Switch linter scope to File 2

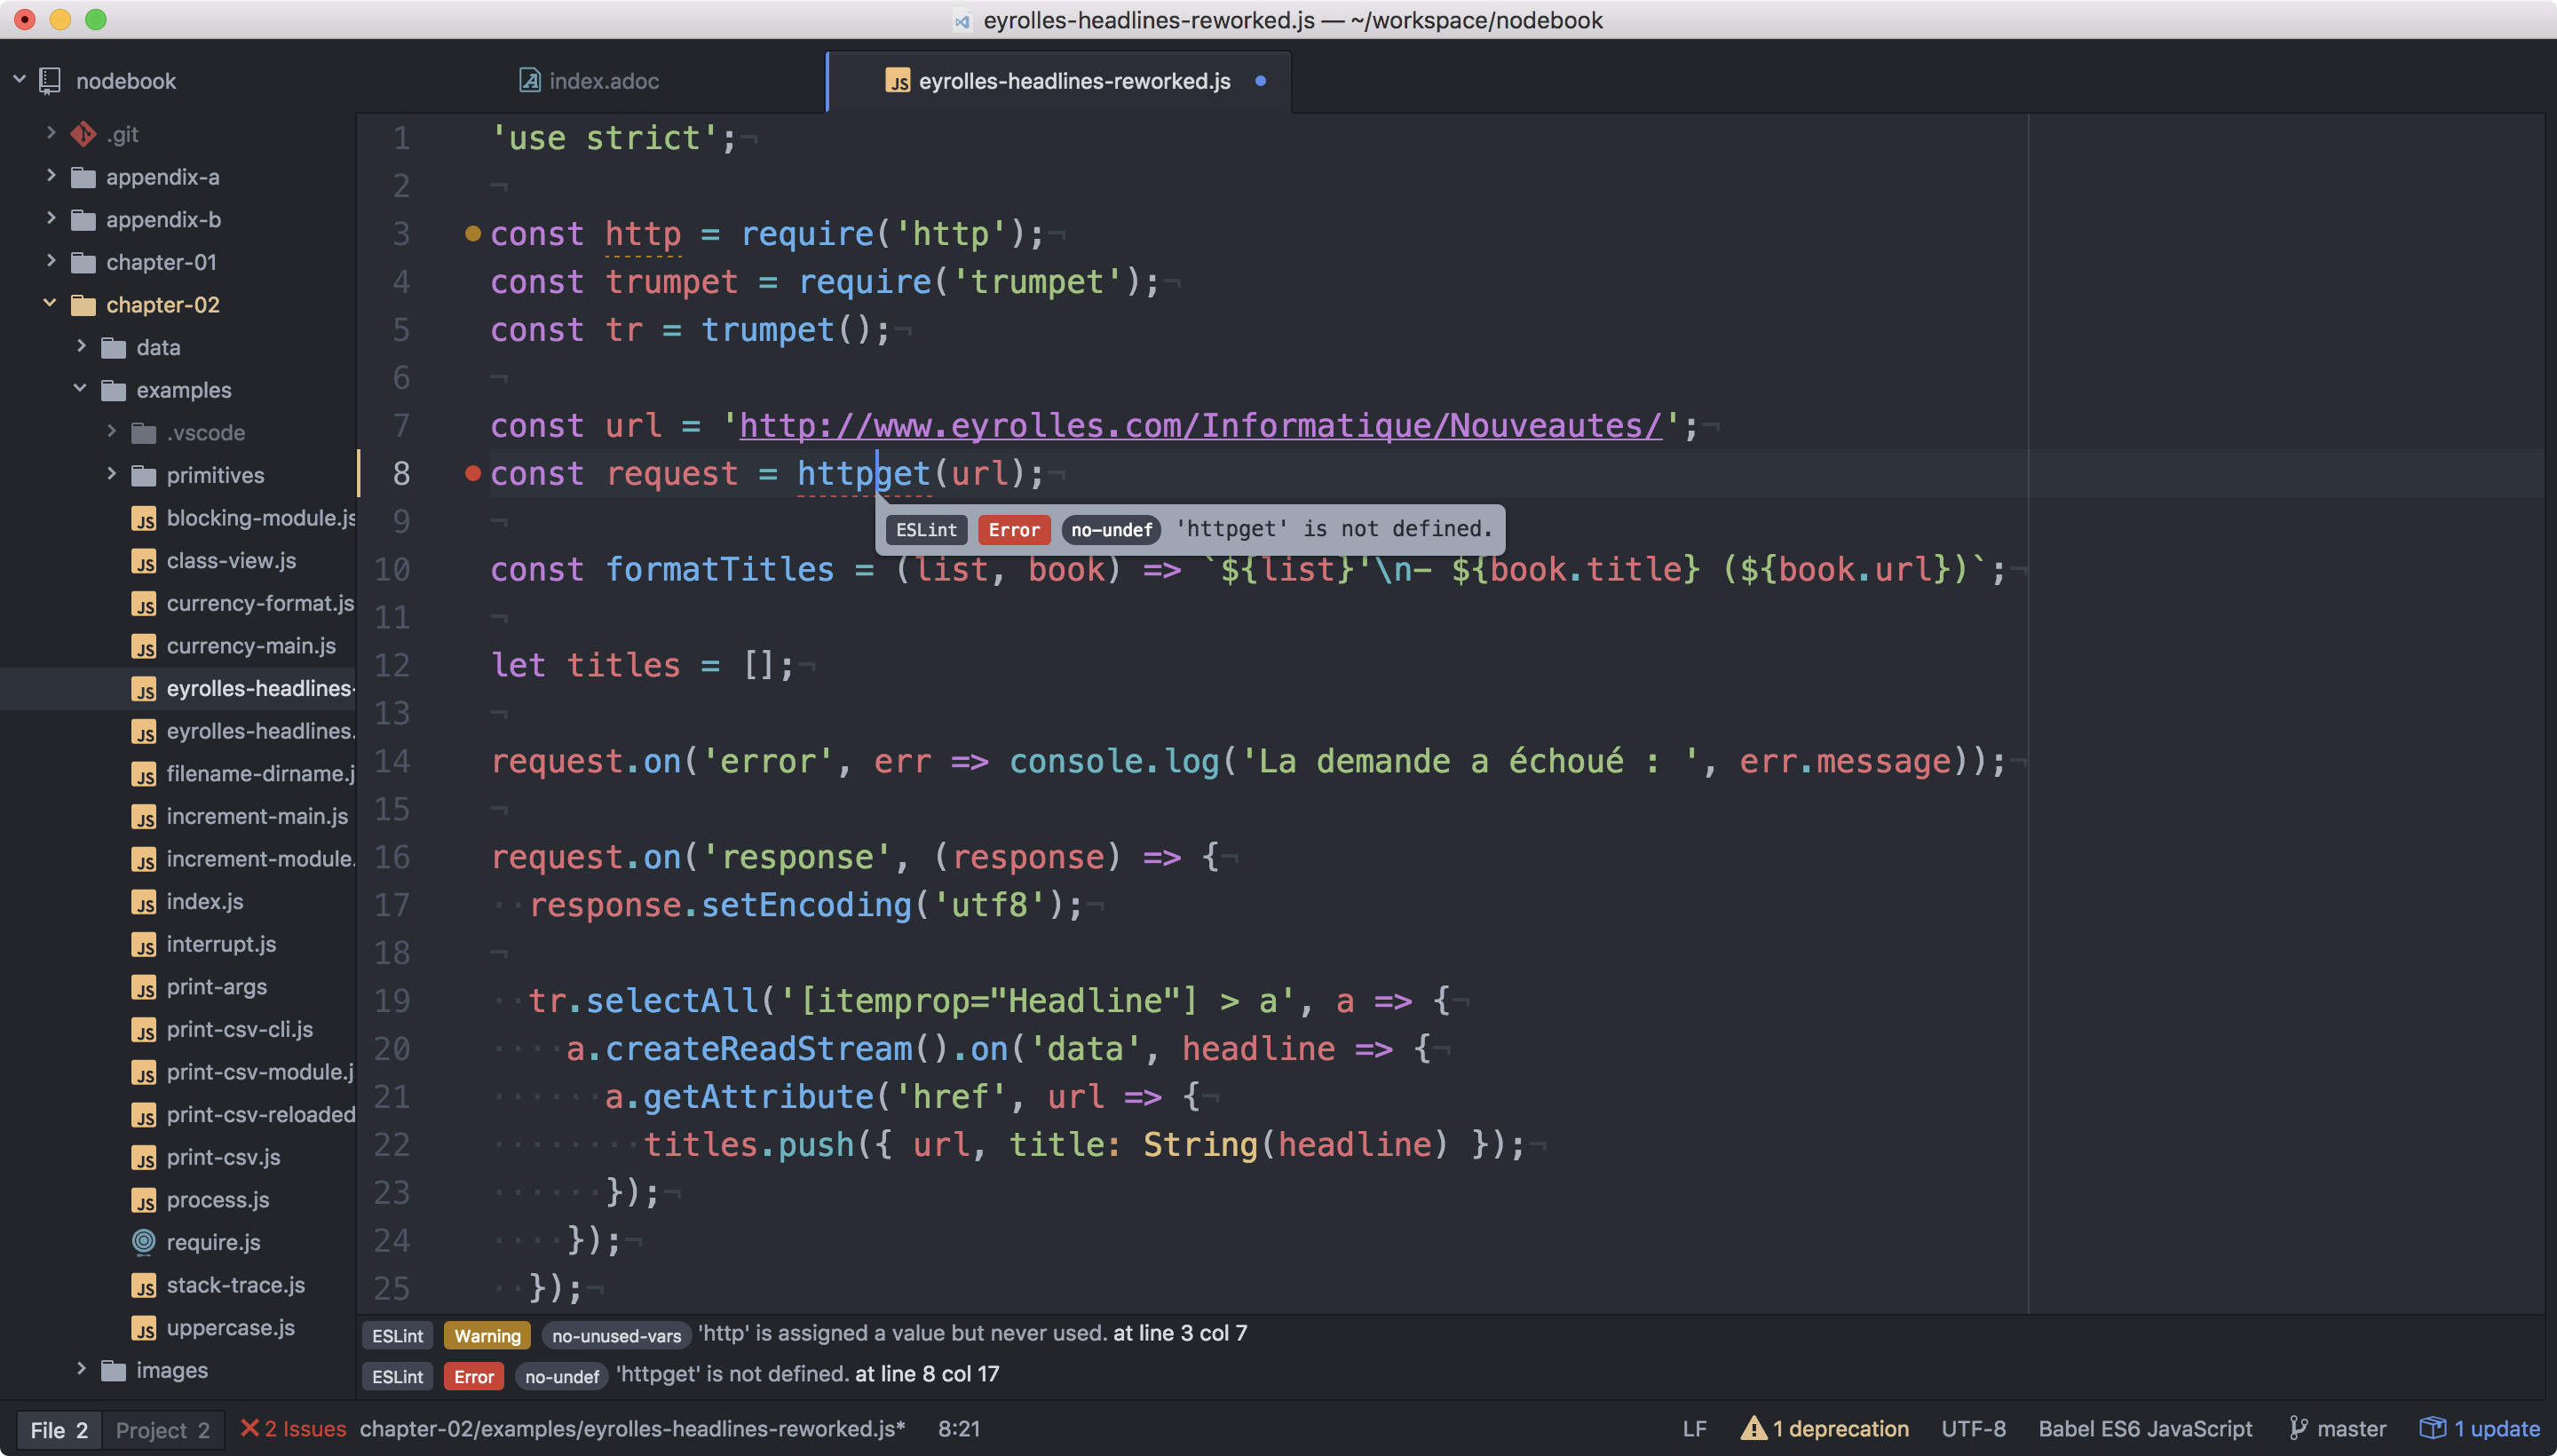click(x=59, y=1430)
